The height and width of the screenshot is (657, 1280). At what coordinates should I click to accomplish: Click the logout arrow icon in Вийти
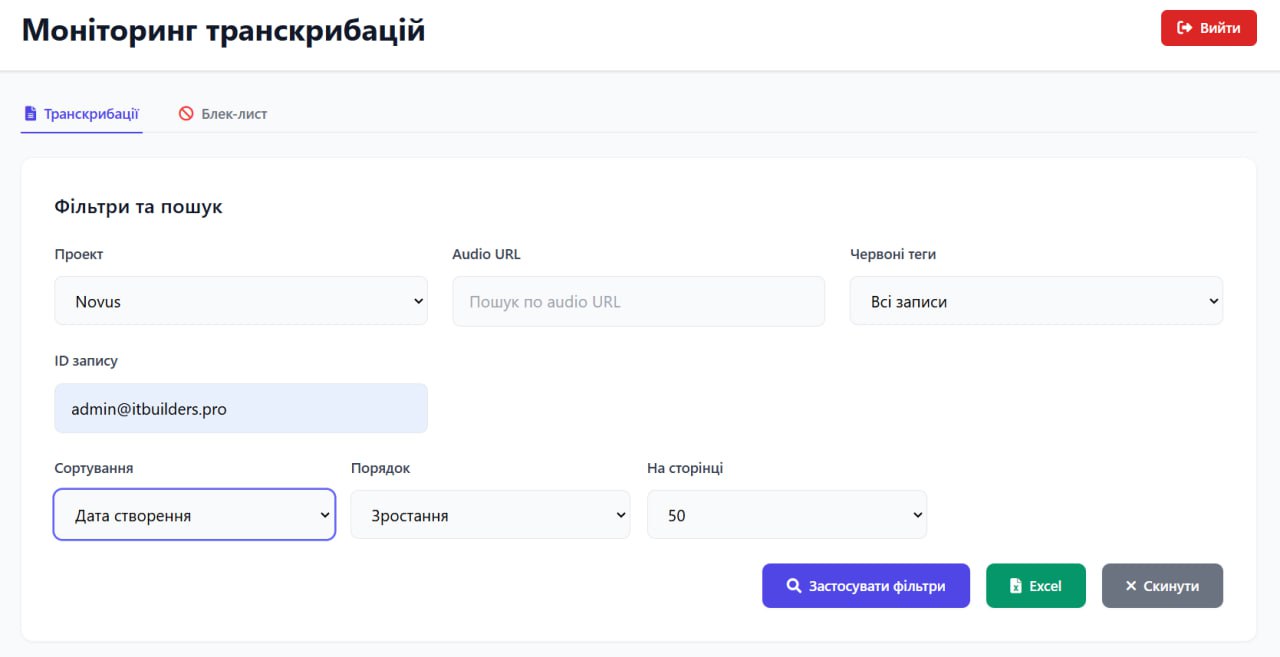1185,28
